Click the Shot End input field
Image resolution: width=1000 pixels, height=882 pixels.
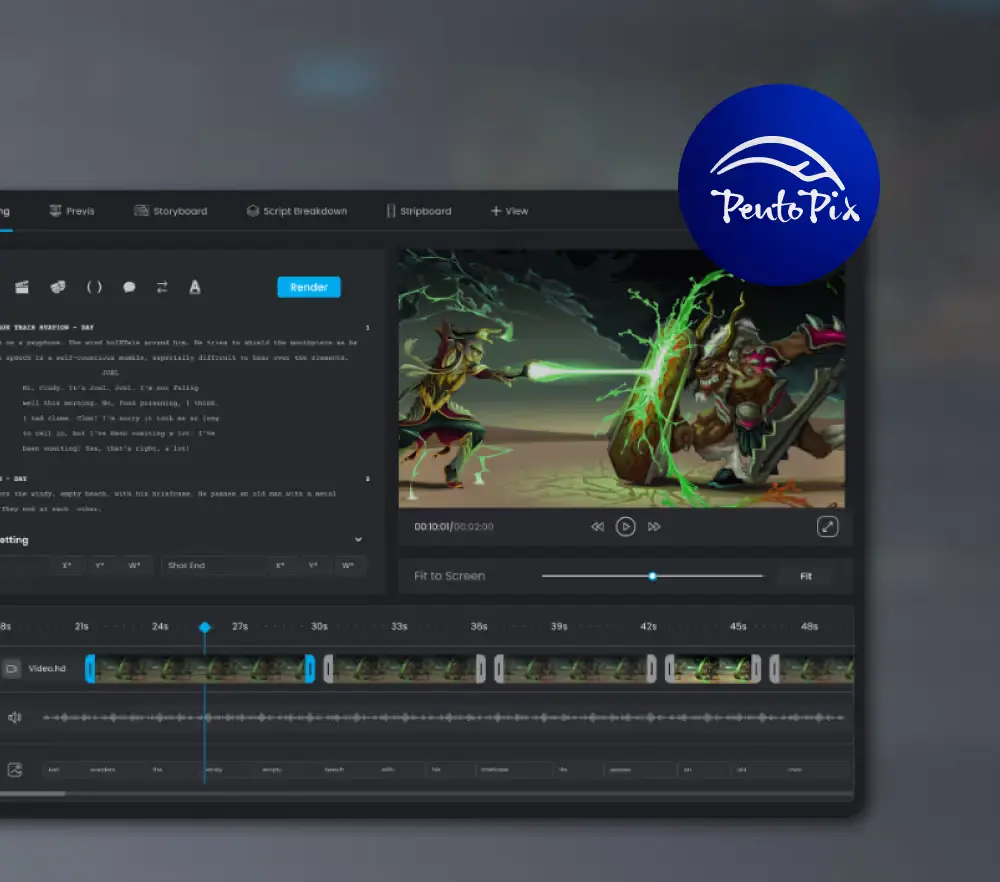click(x=214, y=565)
